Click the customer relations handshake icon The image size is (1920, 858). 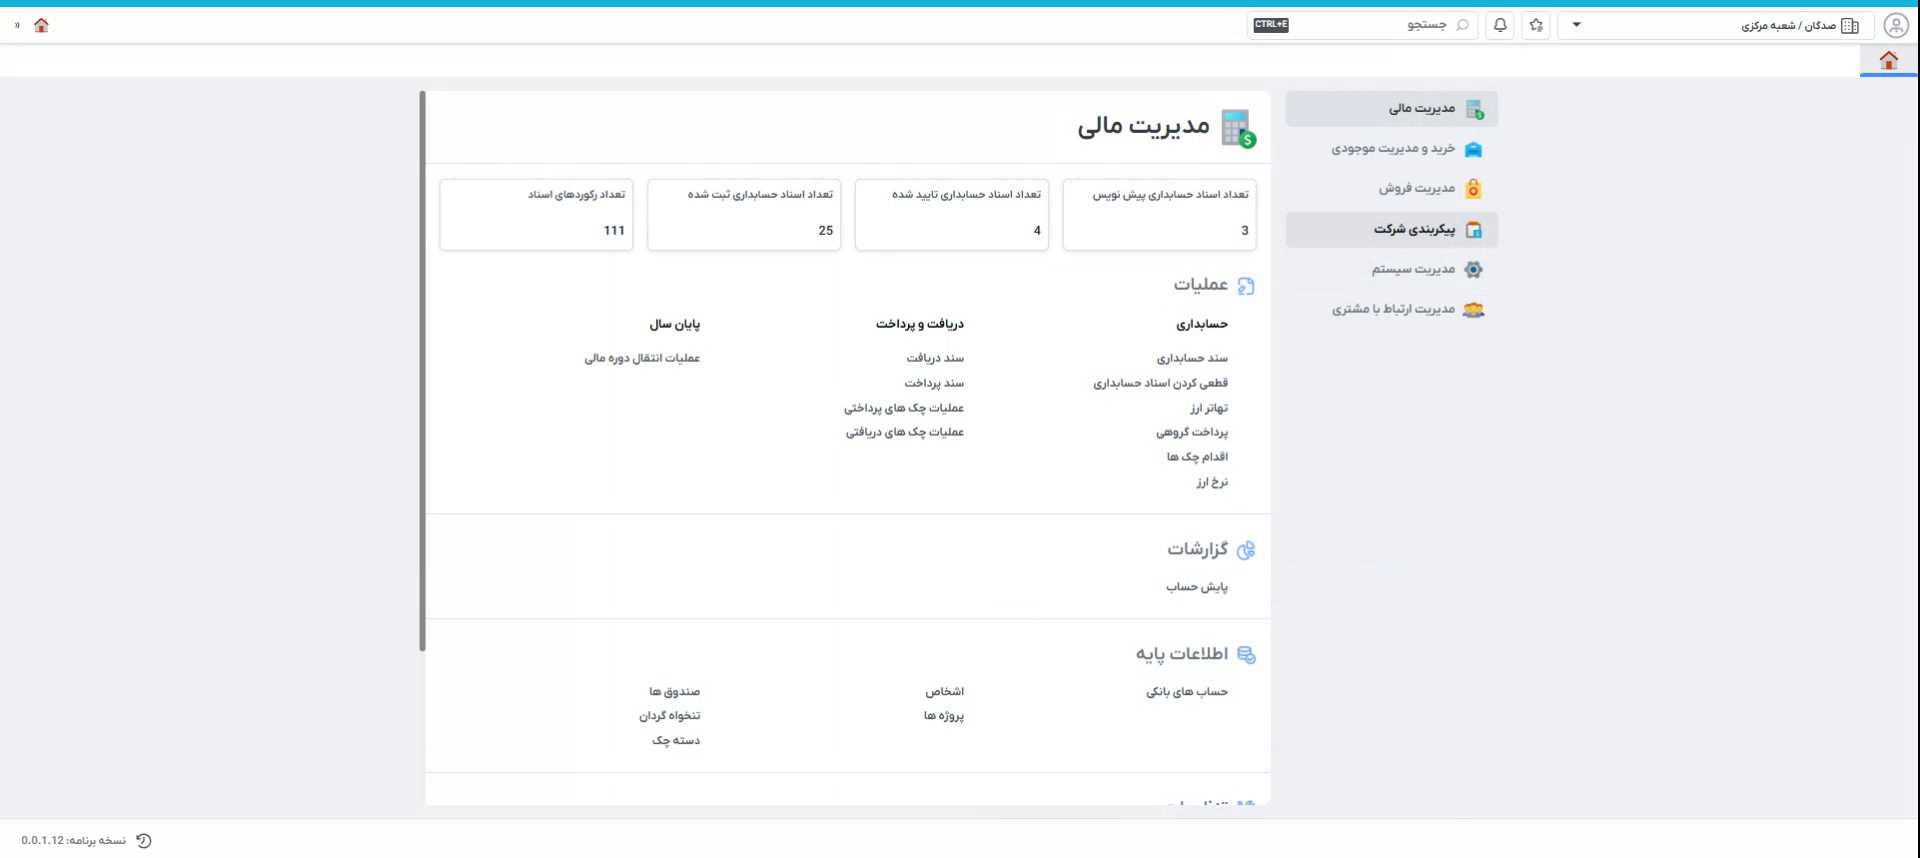pyautogui.click(x=1473, y=310)
